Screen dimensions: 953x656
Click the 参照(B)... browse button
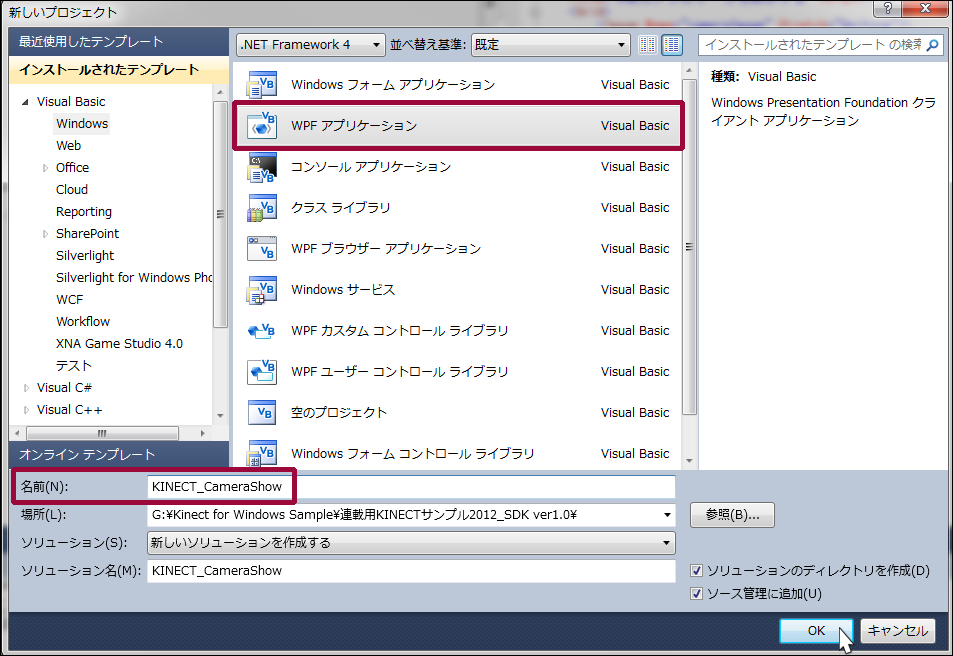[x=732, y=515]
